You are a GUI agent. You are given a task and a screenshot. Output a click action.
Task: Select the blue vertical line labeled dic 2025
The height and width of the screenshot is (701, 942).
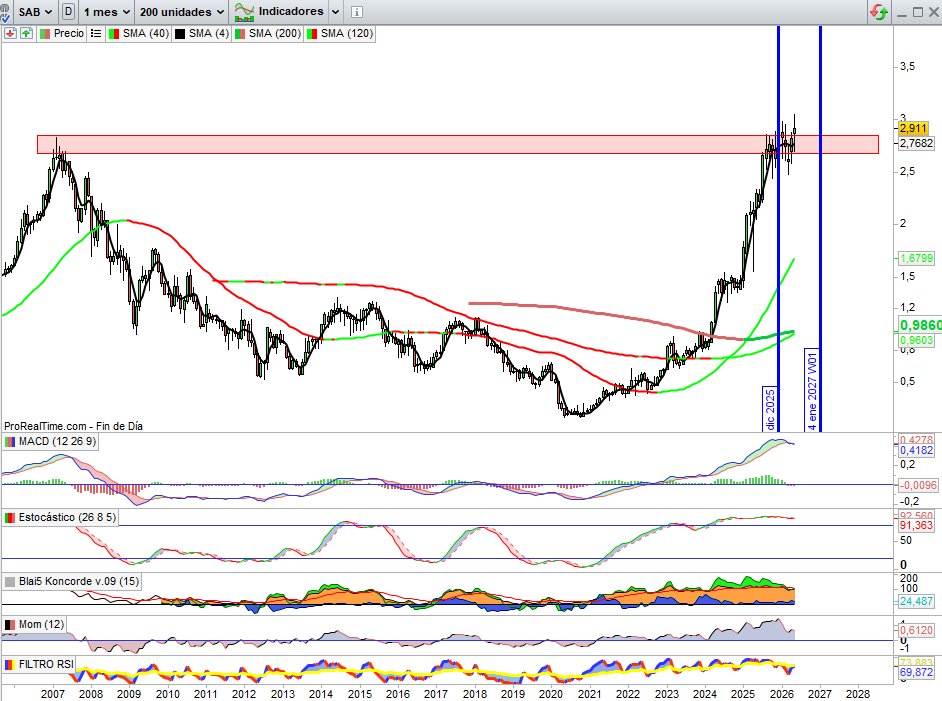click(779, 228)
